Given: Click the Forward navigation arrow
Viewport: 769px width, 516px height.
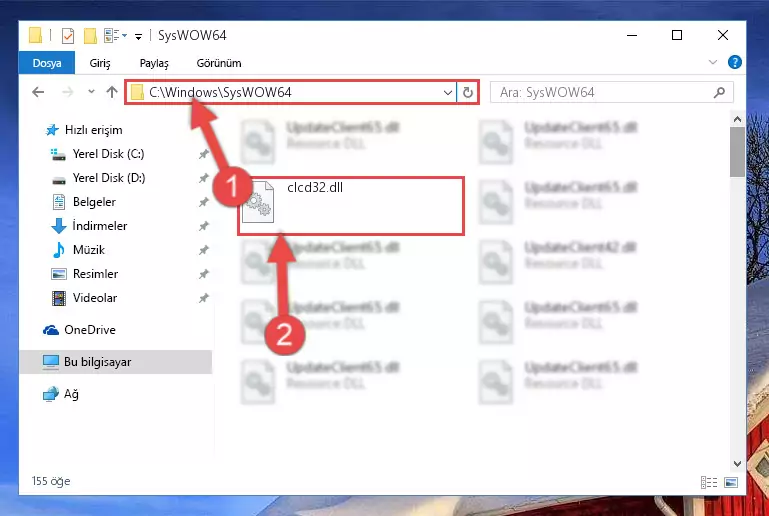Looking at the screenshot, I should pyautogui.click(x=67, y=92).
